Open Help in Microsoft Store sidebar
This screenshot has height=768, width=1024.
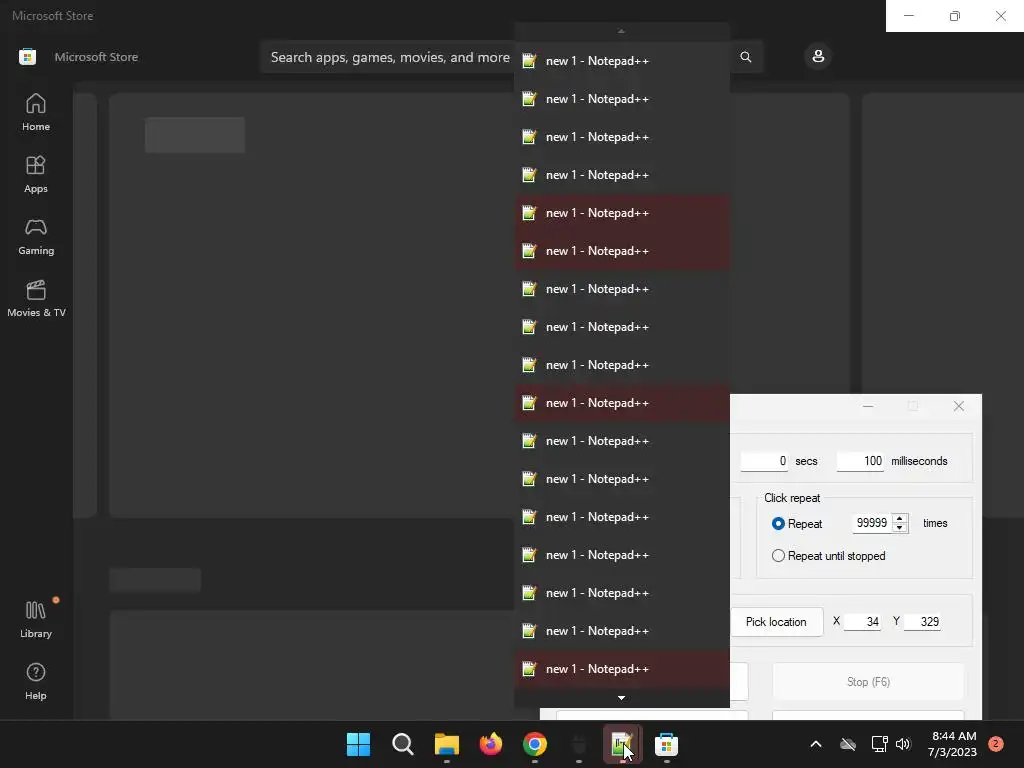(36, 681)
